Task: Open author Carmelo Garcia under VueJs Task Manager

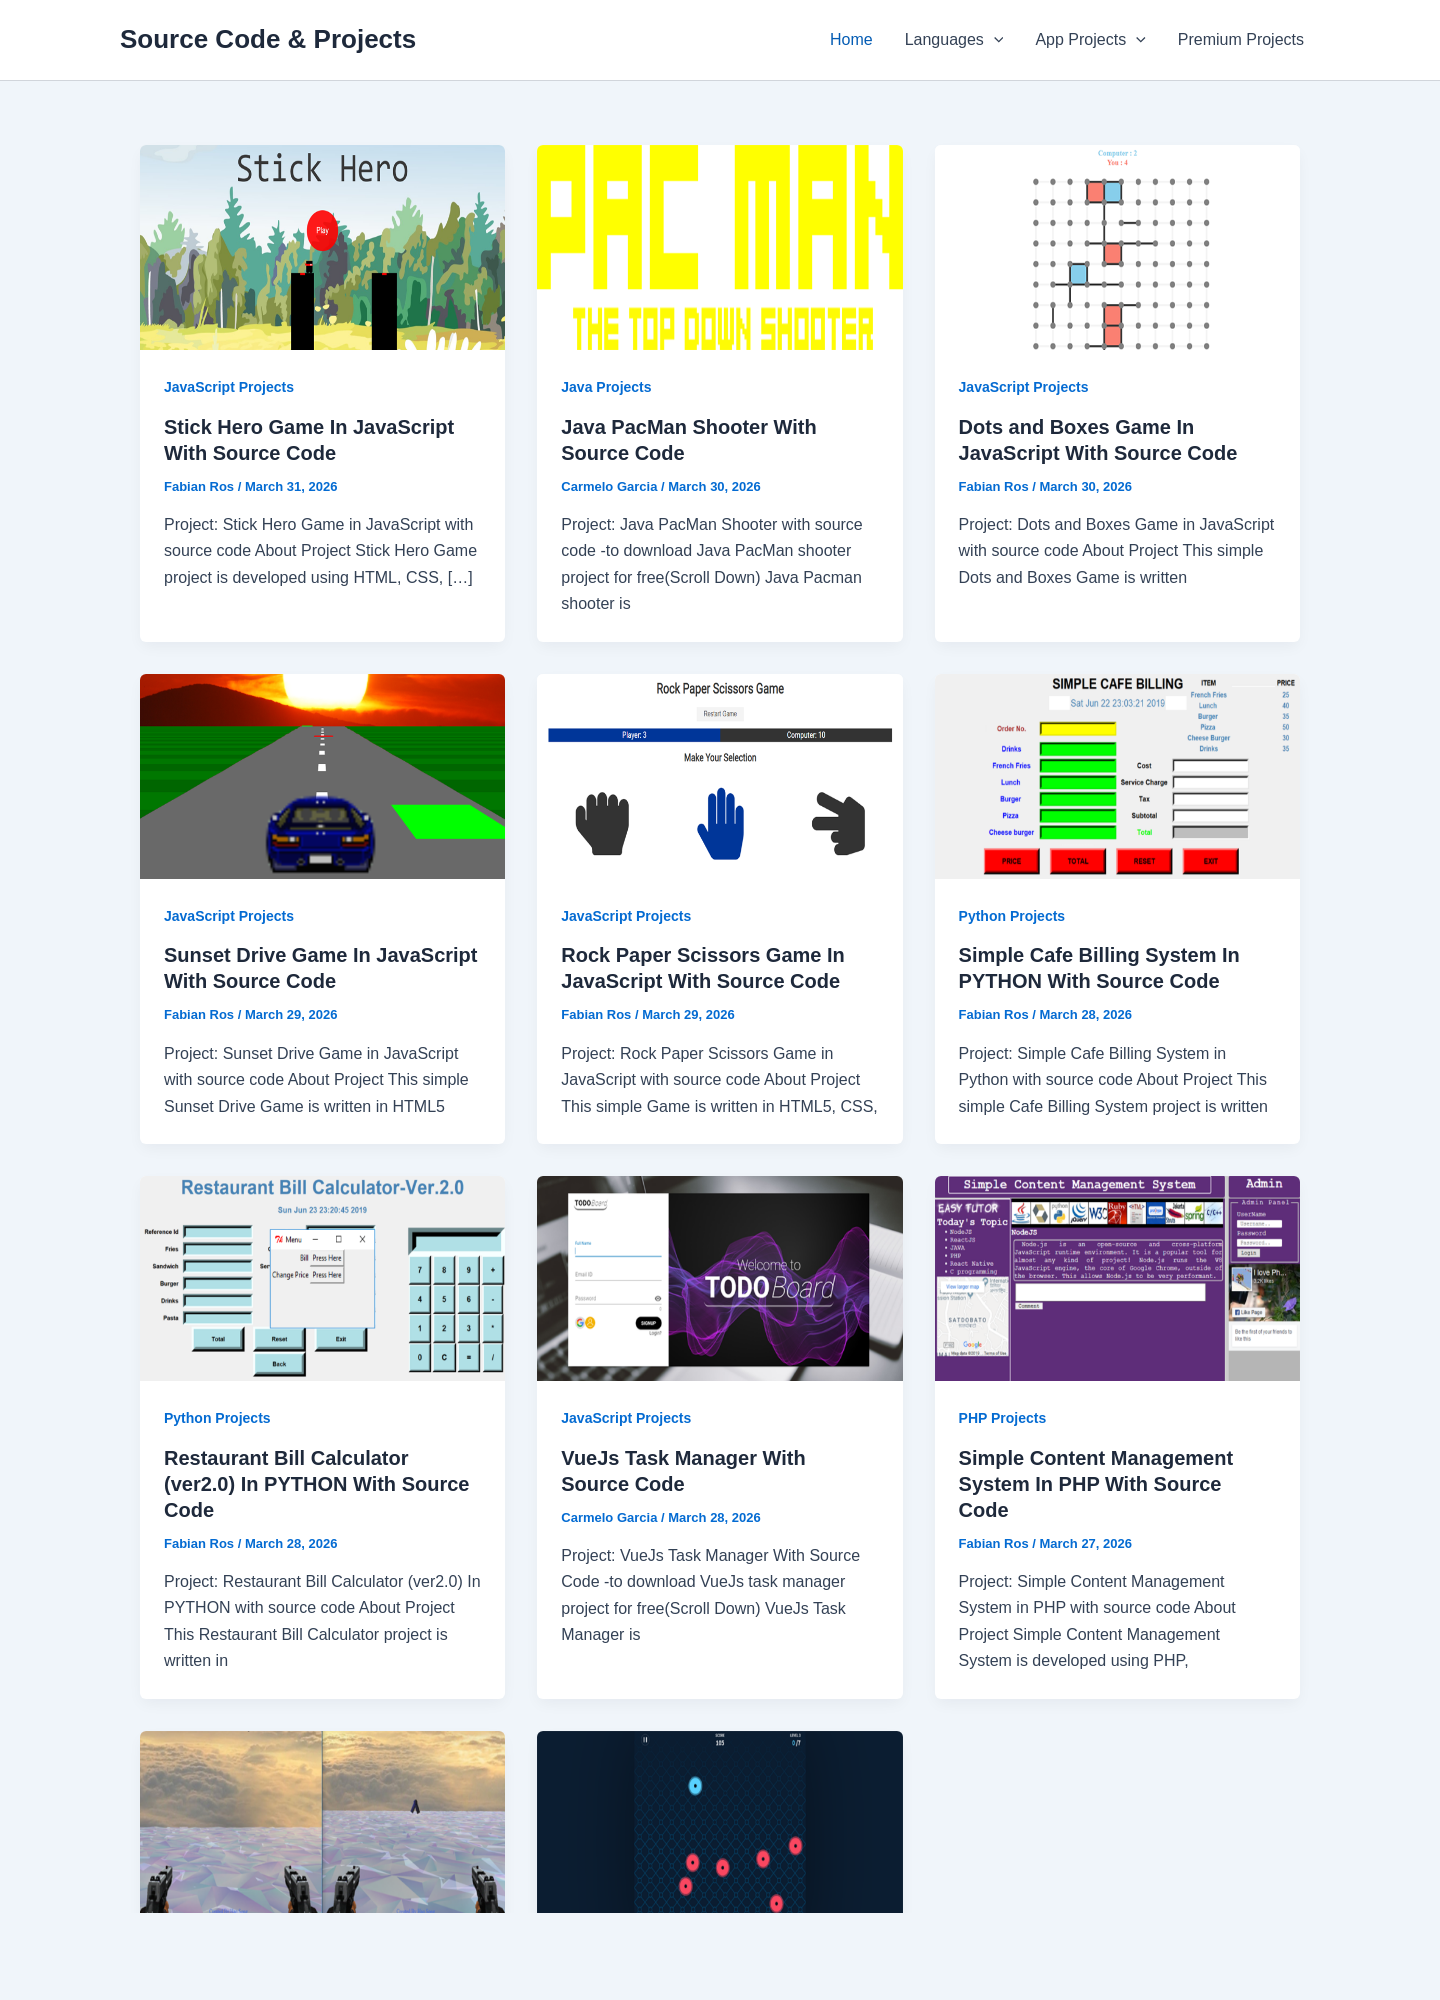Action: click(x=609, y=1517)
